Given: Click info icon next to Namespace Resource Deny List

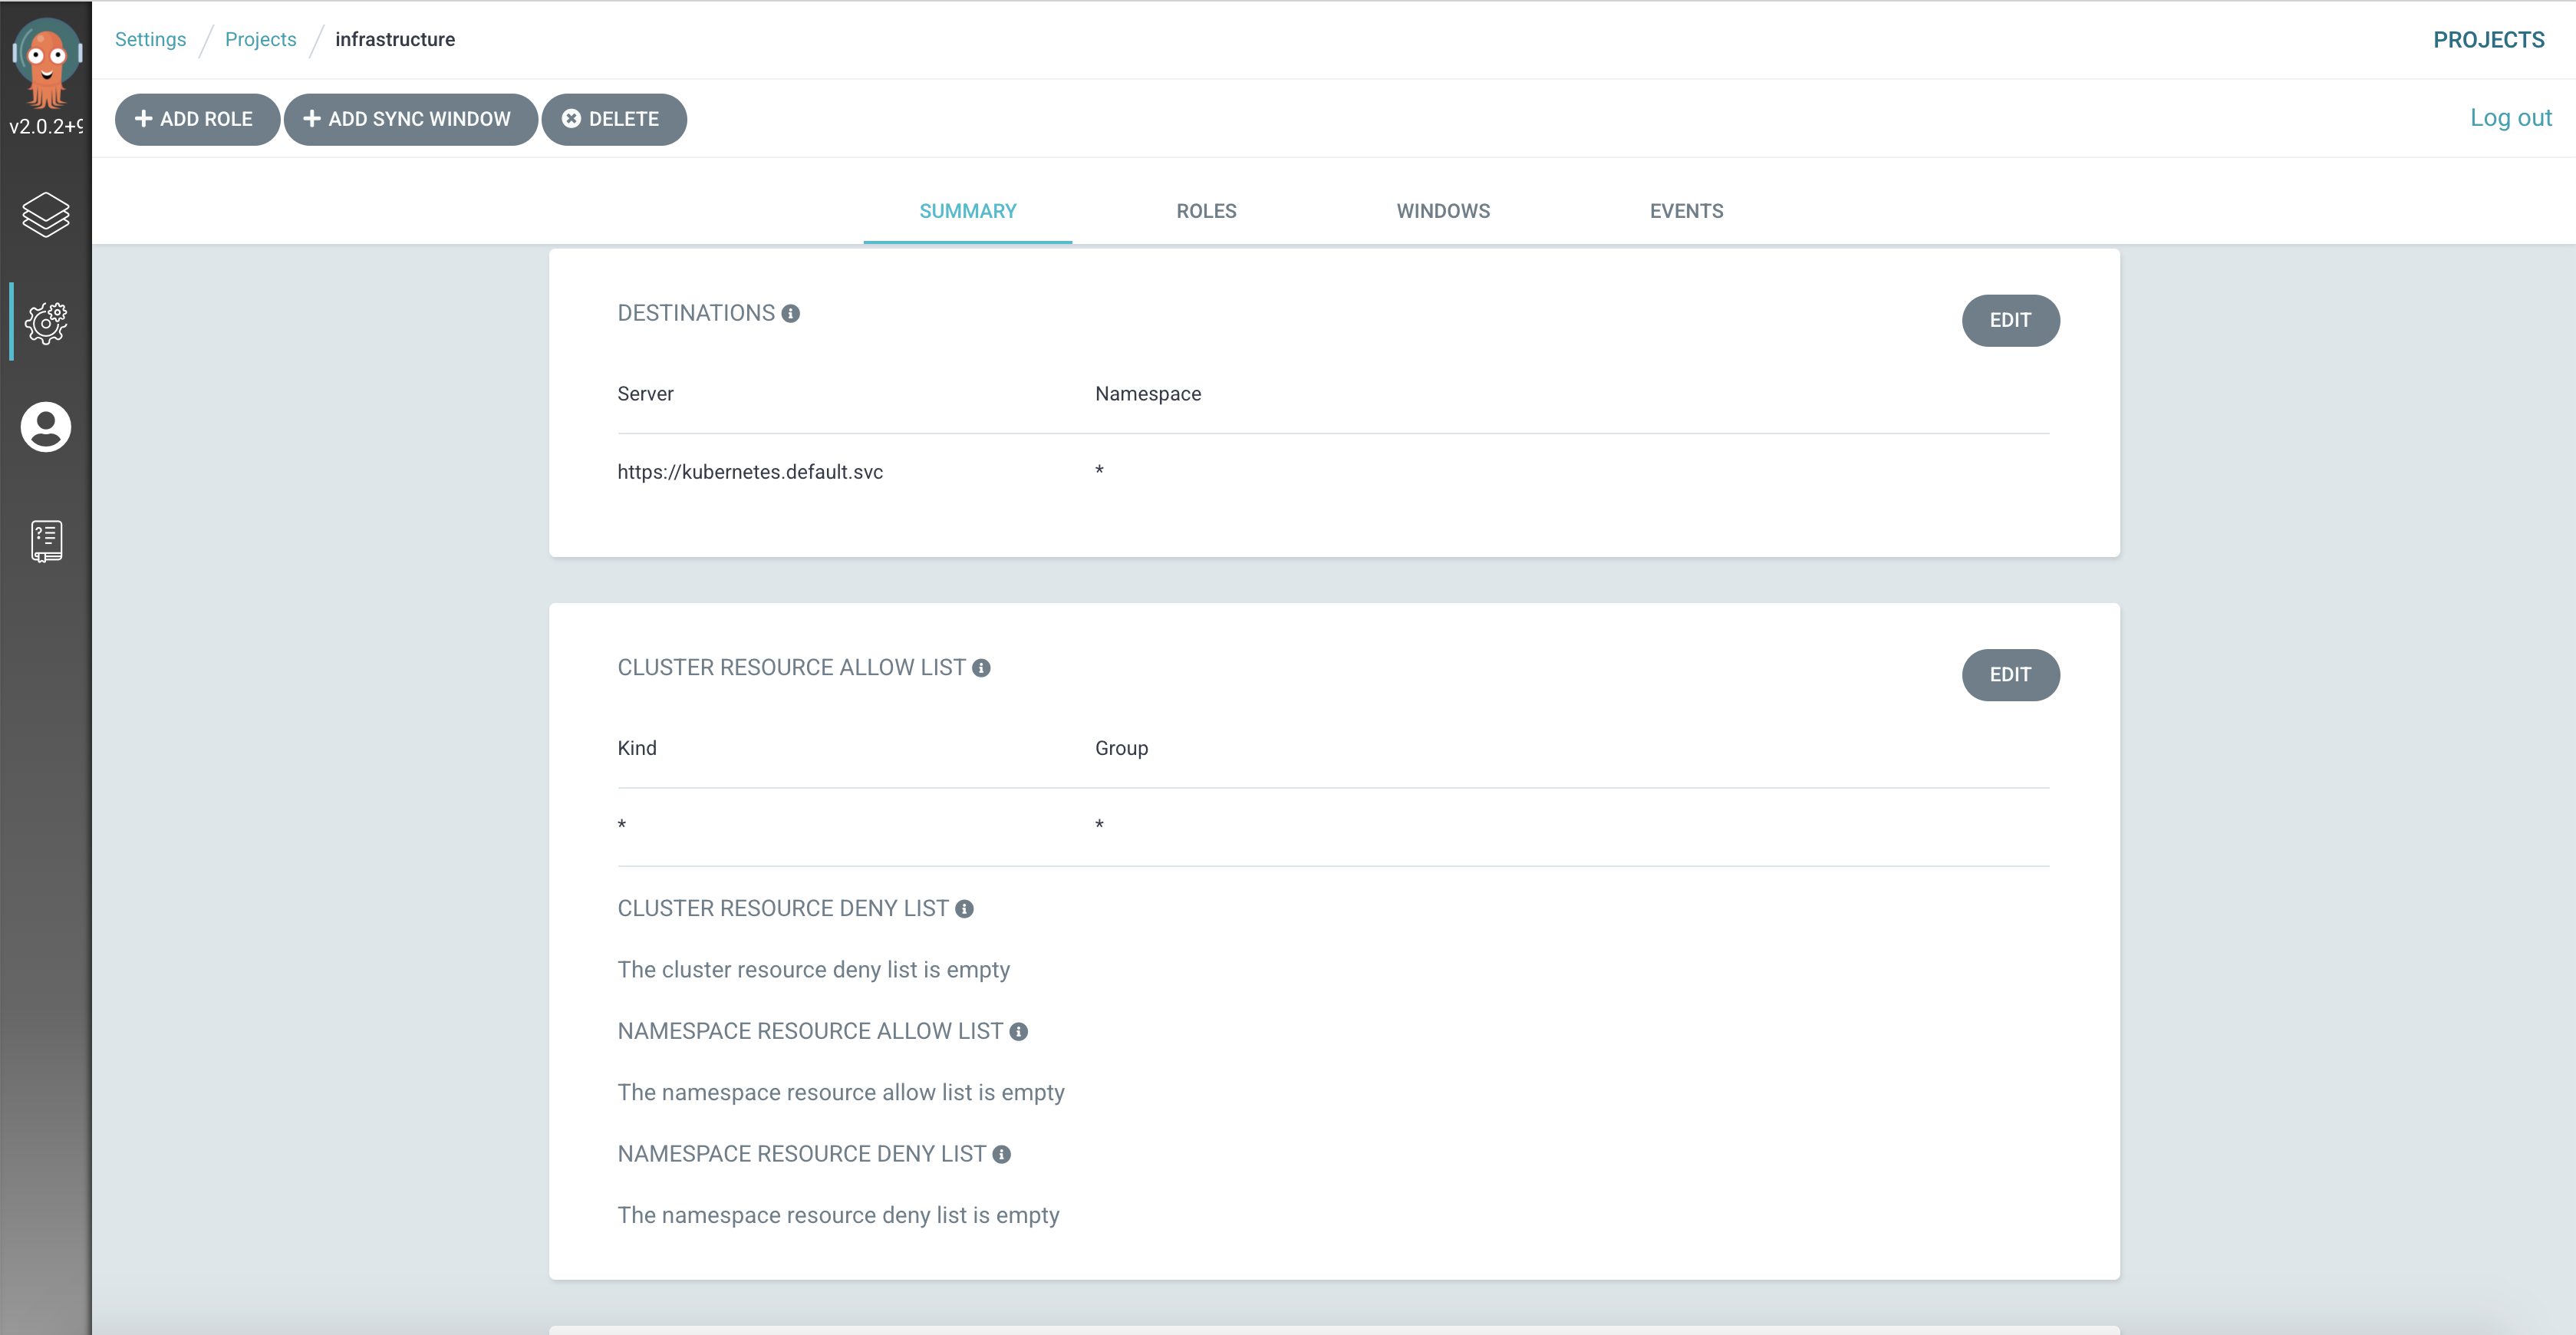Looking at the screenshot, I should [1001, 1155].
